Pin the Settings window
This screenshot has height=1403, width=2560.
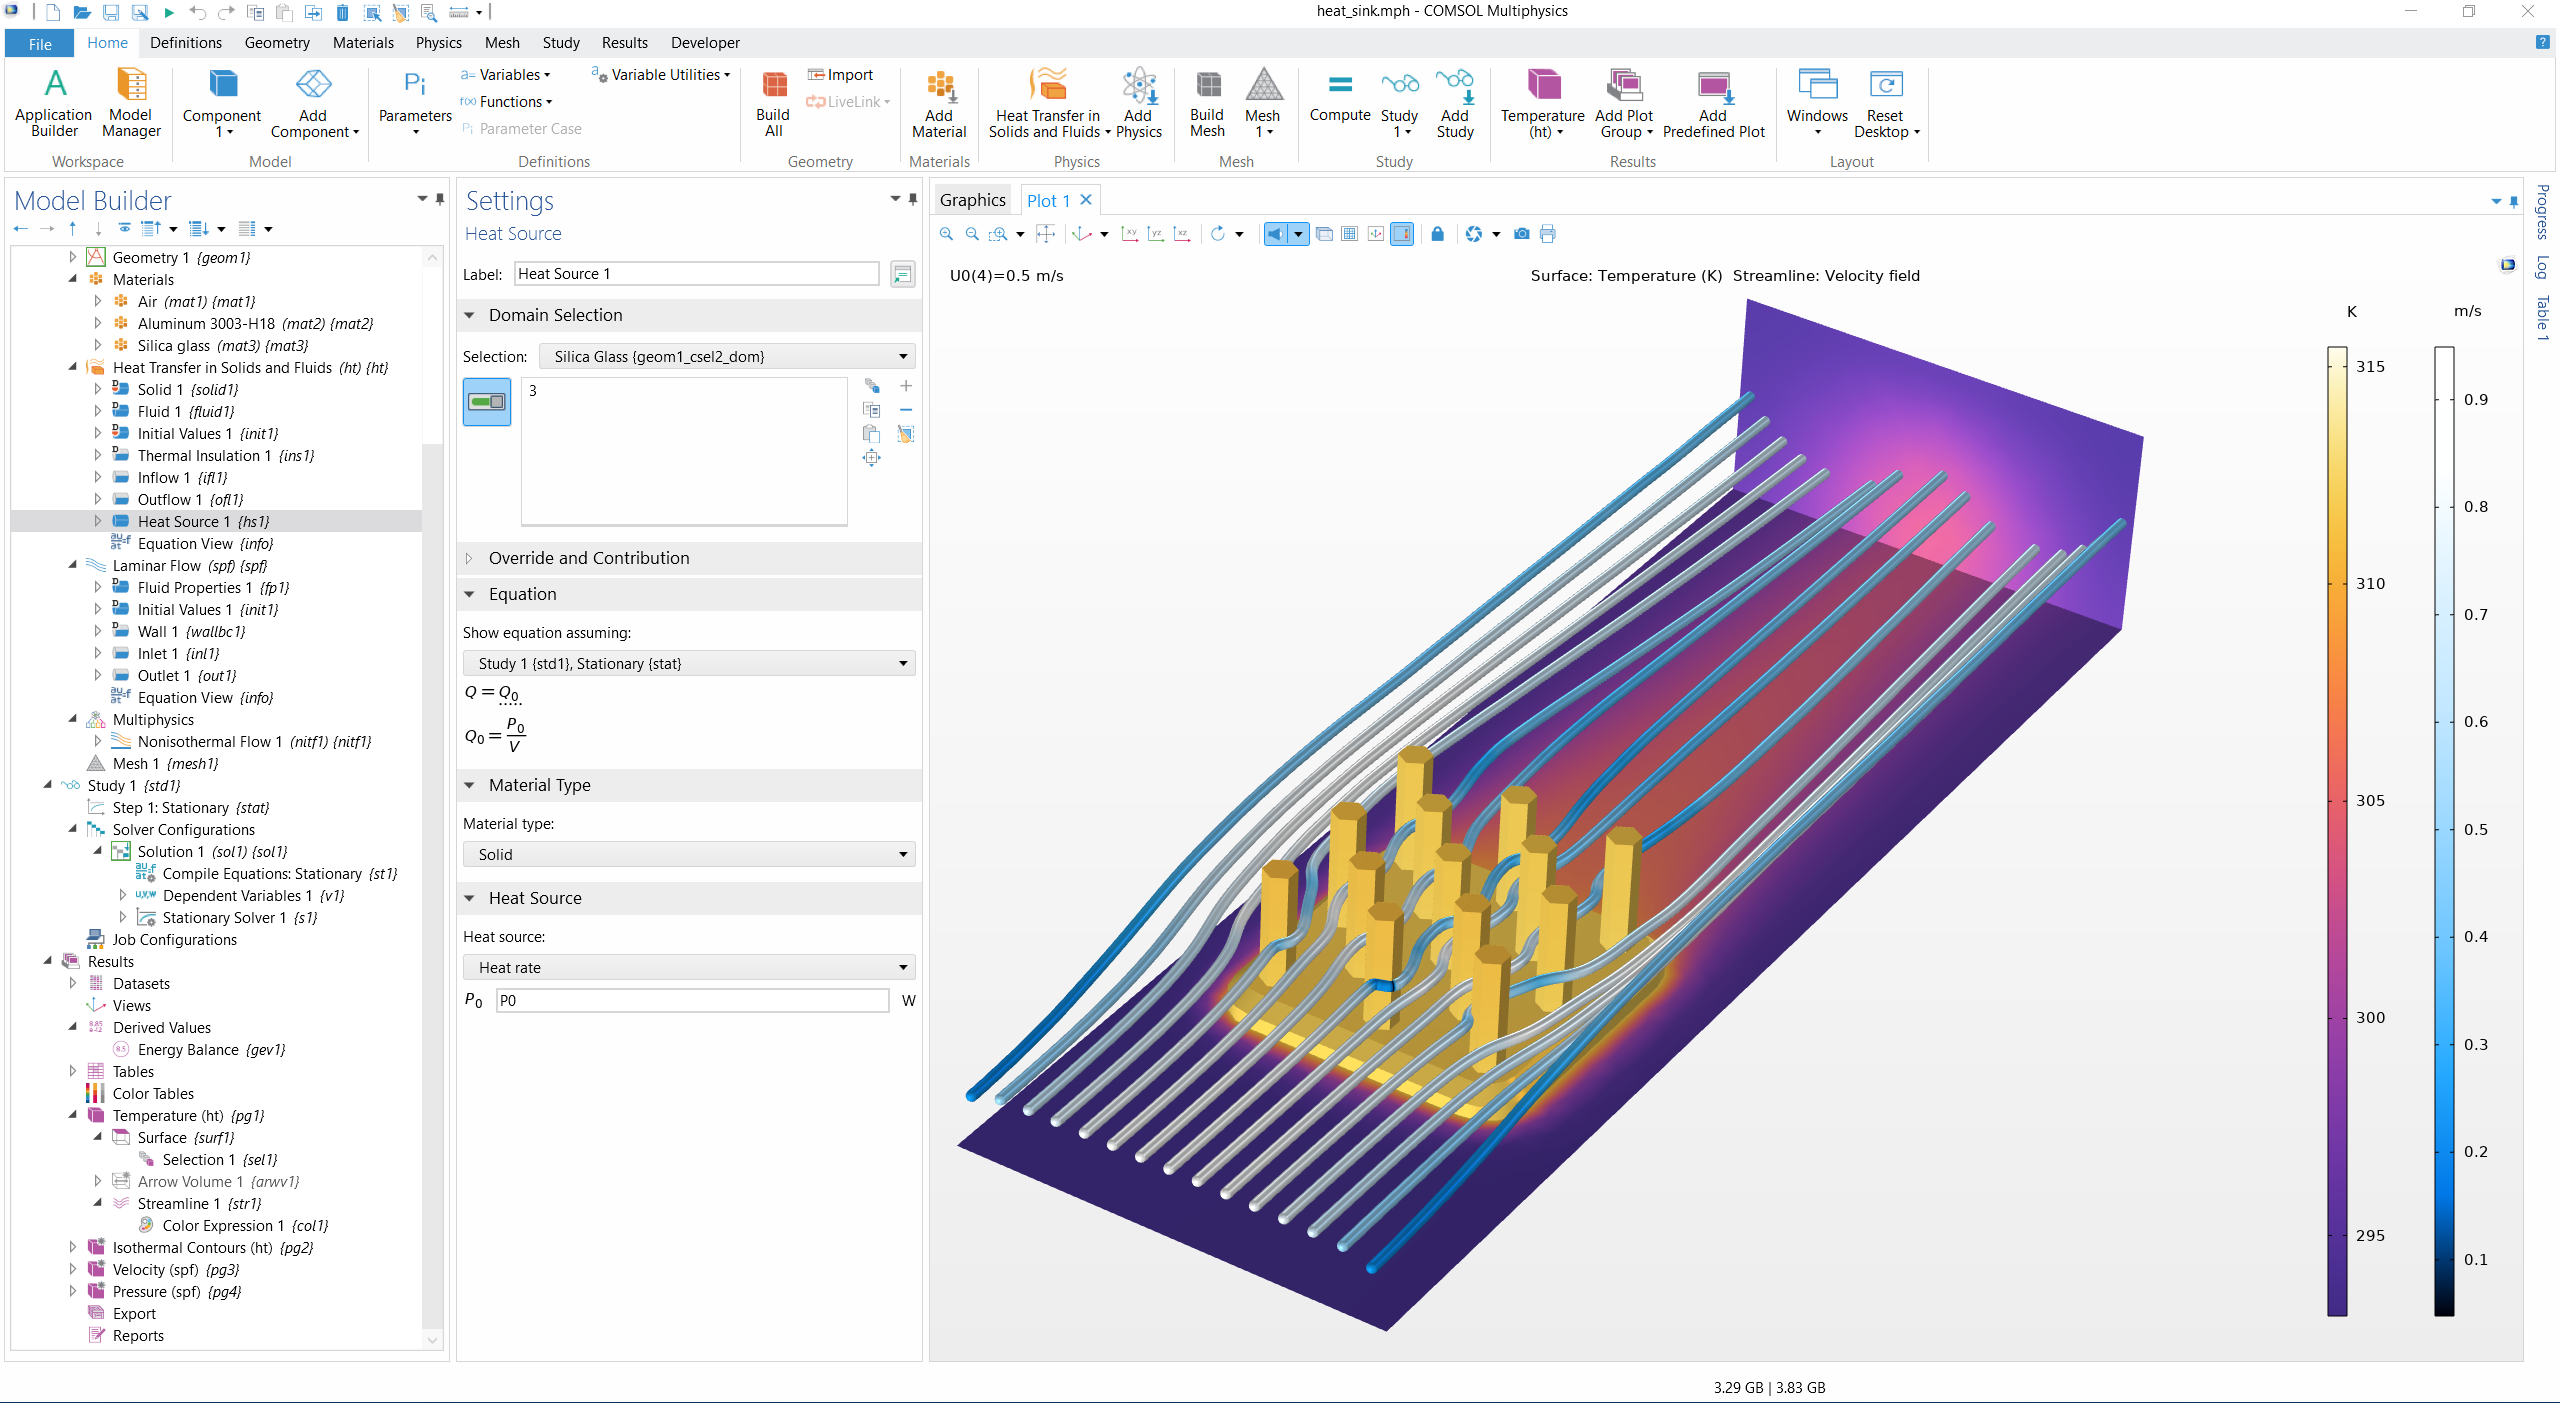pyautogui.click(x=913, y=199)
